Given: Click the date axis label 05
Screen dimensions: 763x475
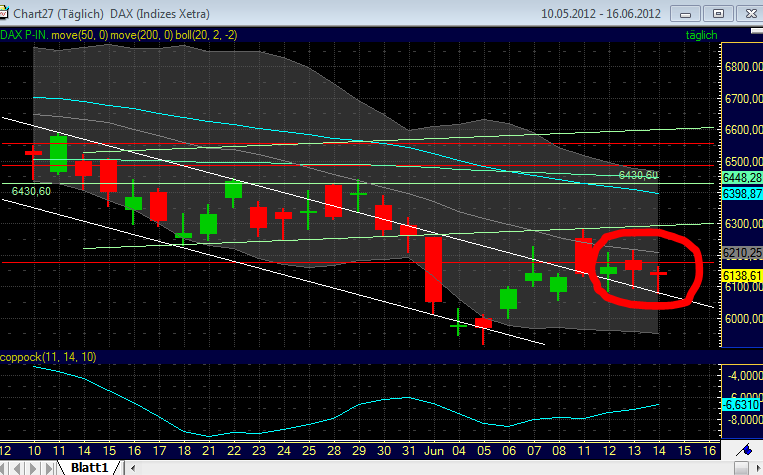Looking at the screenshot, I should click(x=484, y=451).
